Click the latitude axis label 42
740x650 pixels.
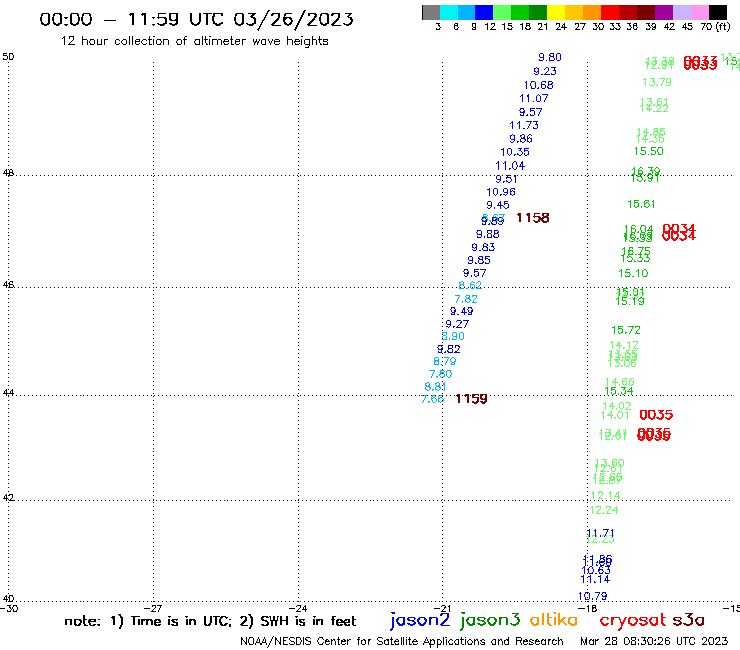point(8,498)
